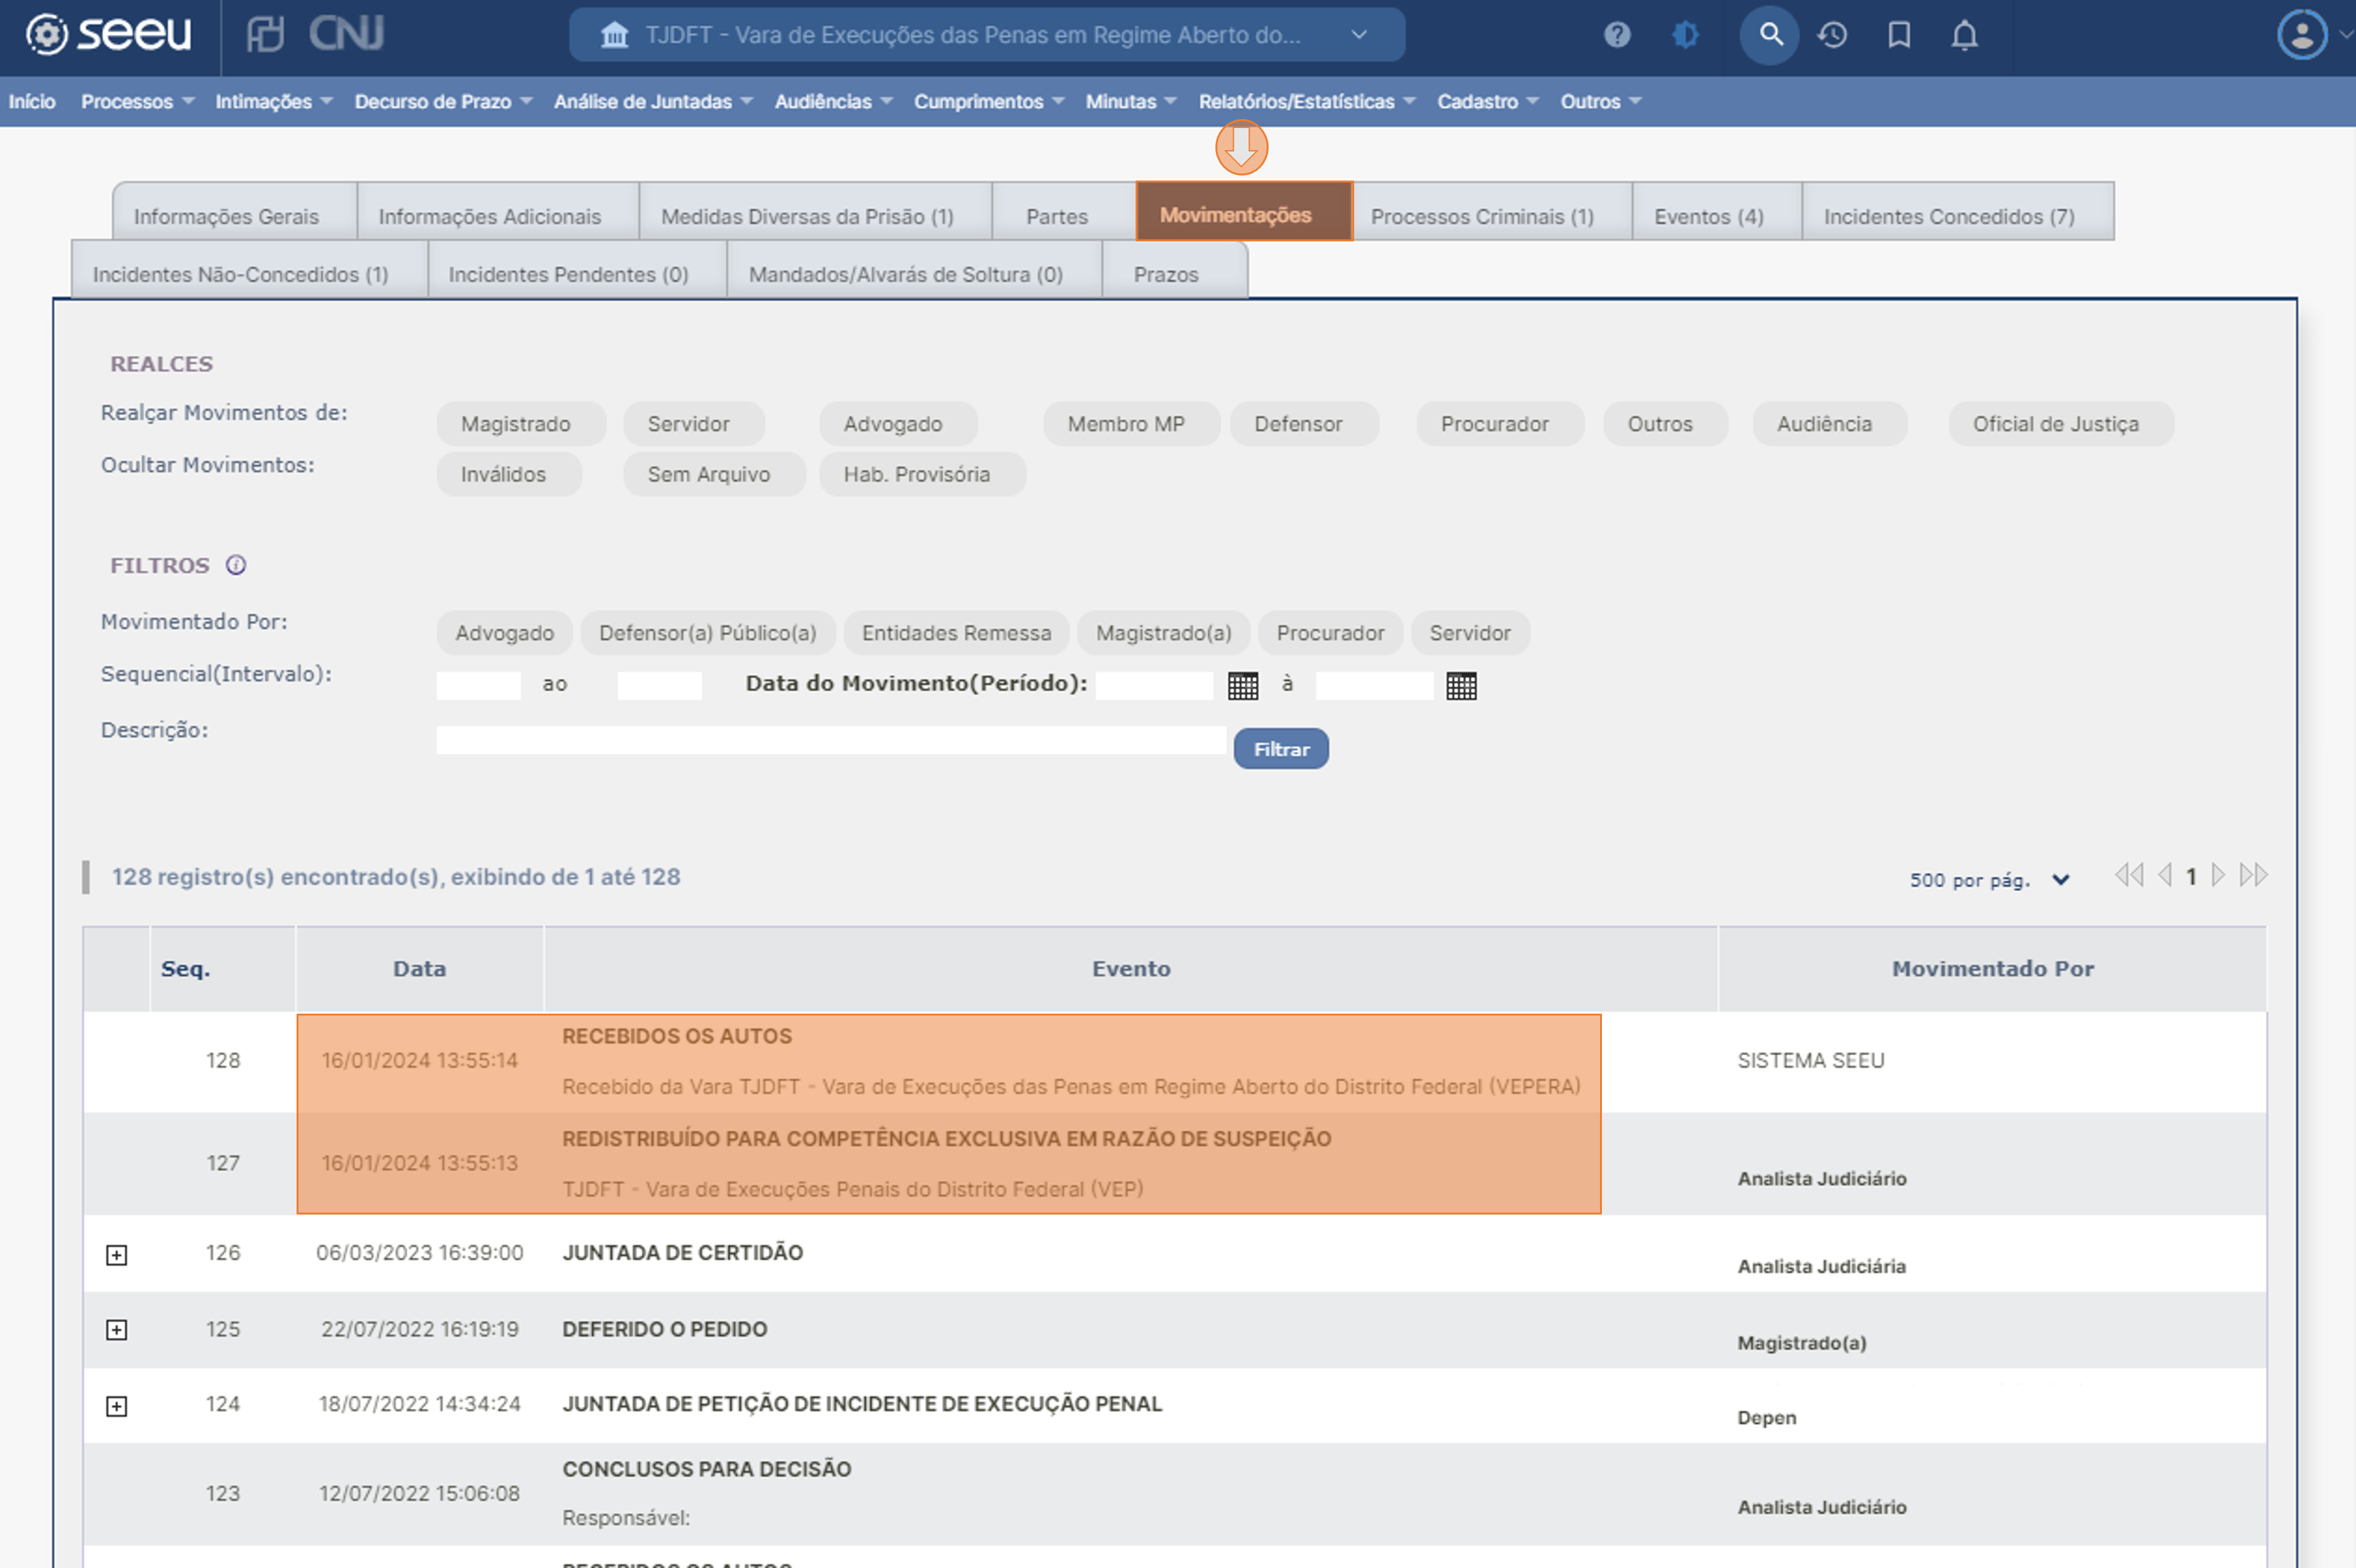Switch to Incidentes Concedidos (7) tab
This screenshot has height=1568, width=2356.
point(1958,212)
